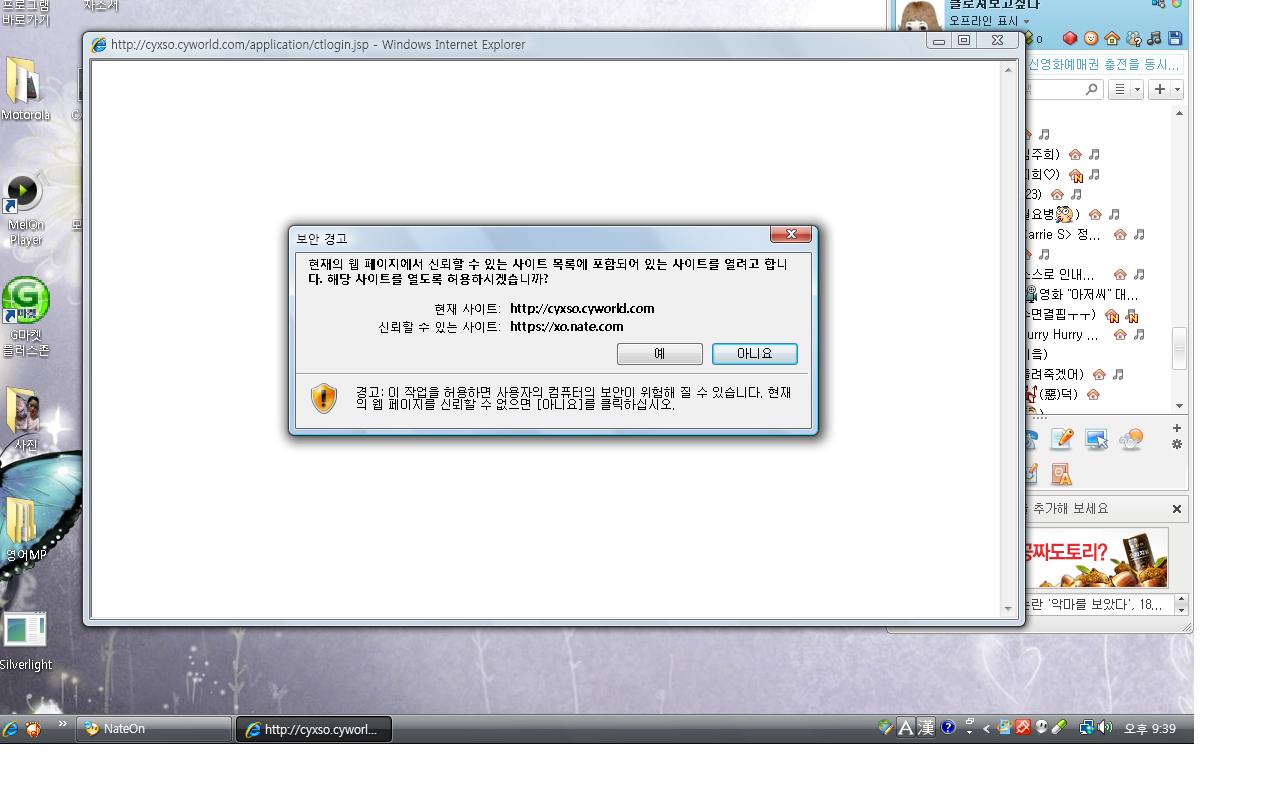Open the 사진 desktop folder

(x=25, y=419)
